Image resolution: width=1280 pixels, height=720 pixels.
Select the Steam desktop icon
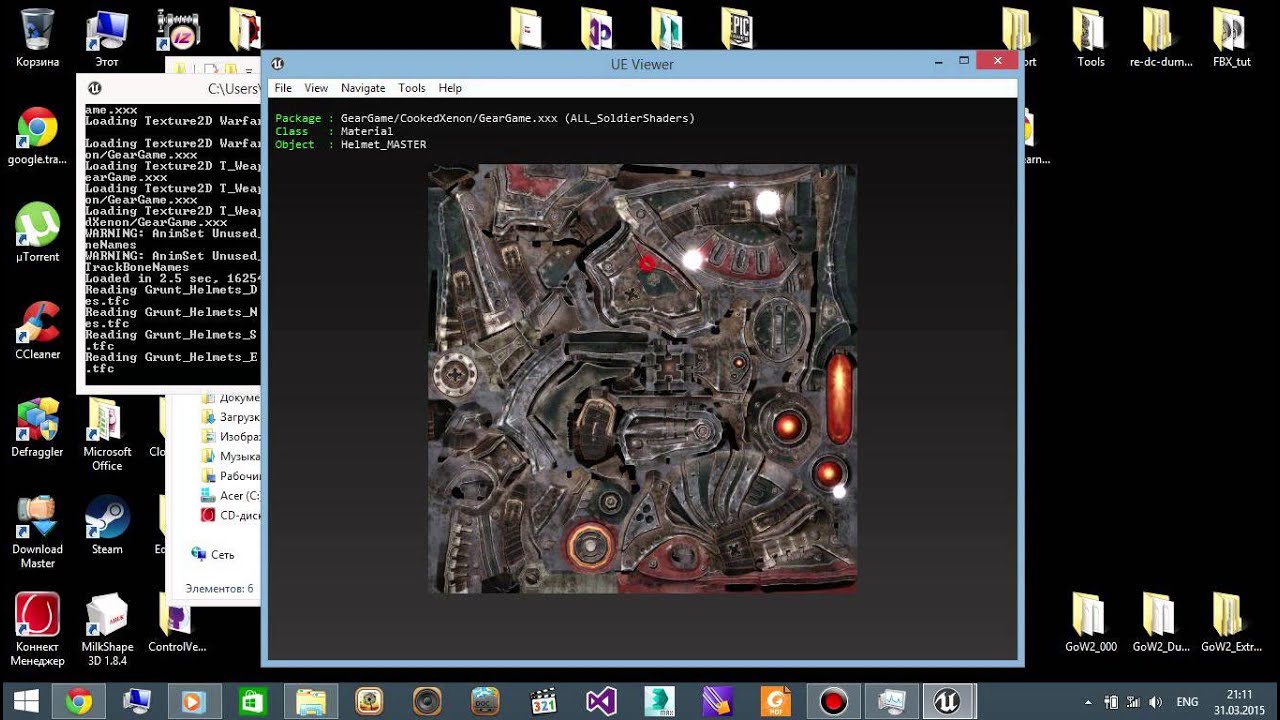tap(107, 525)
